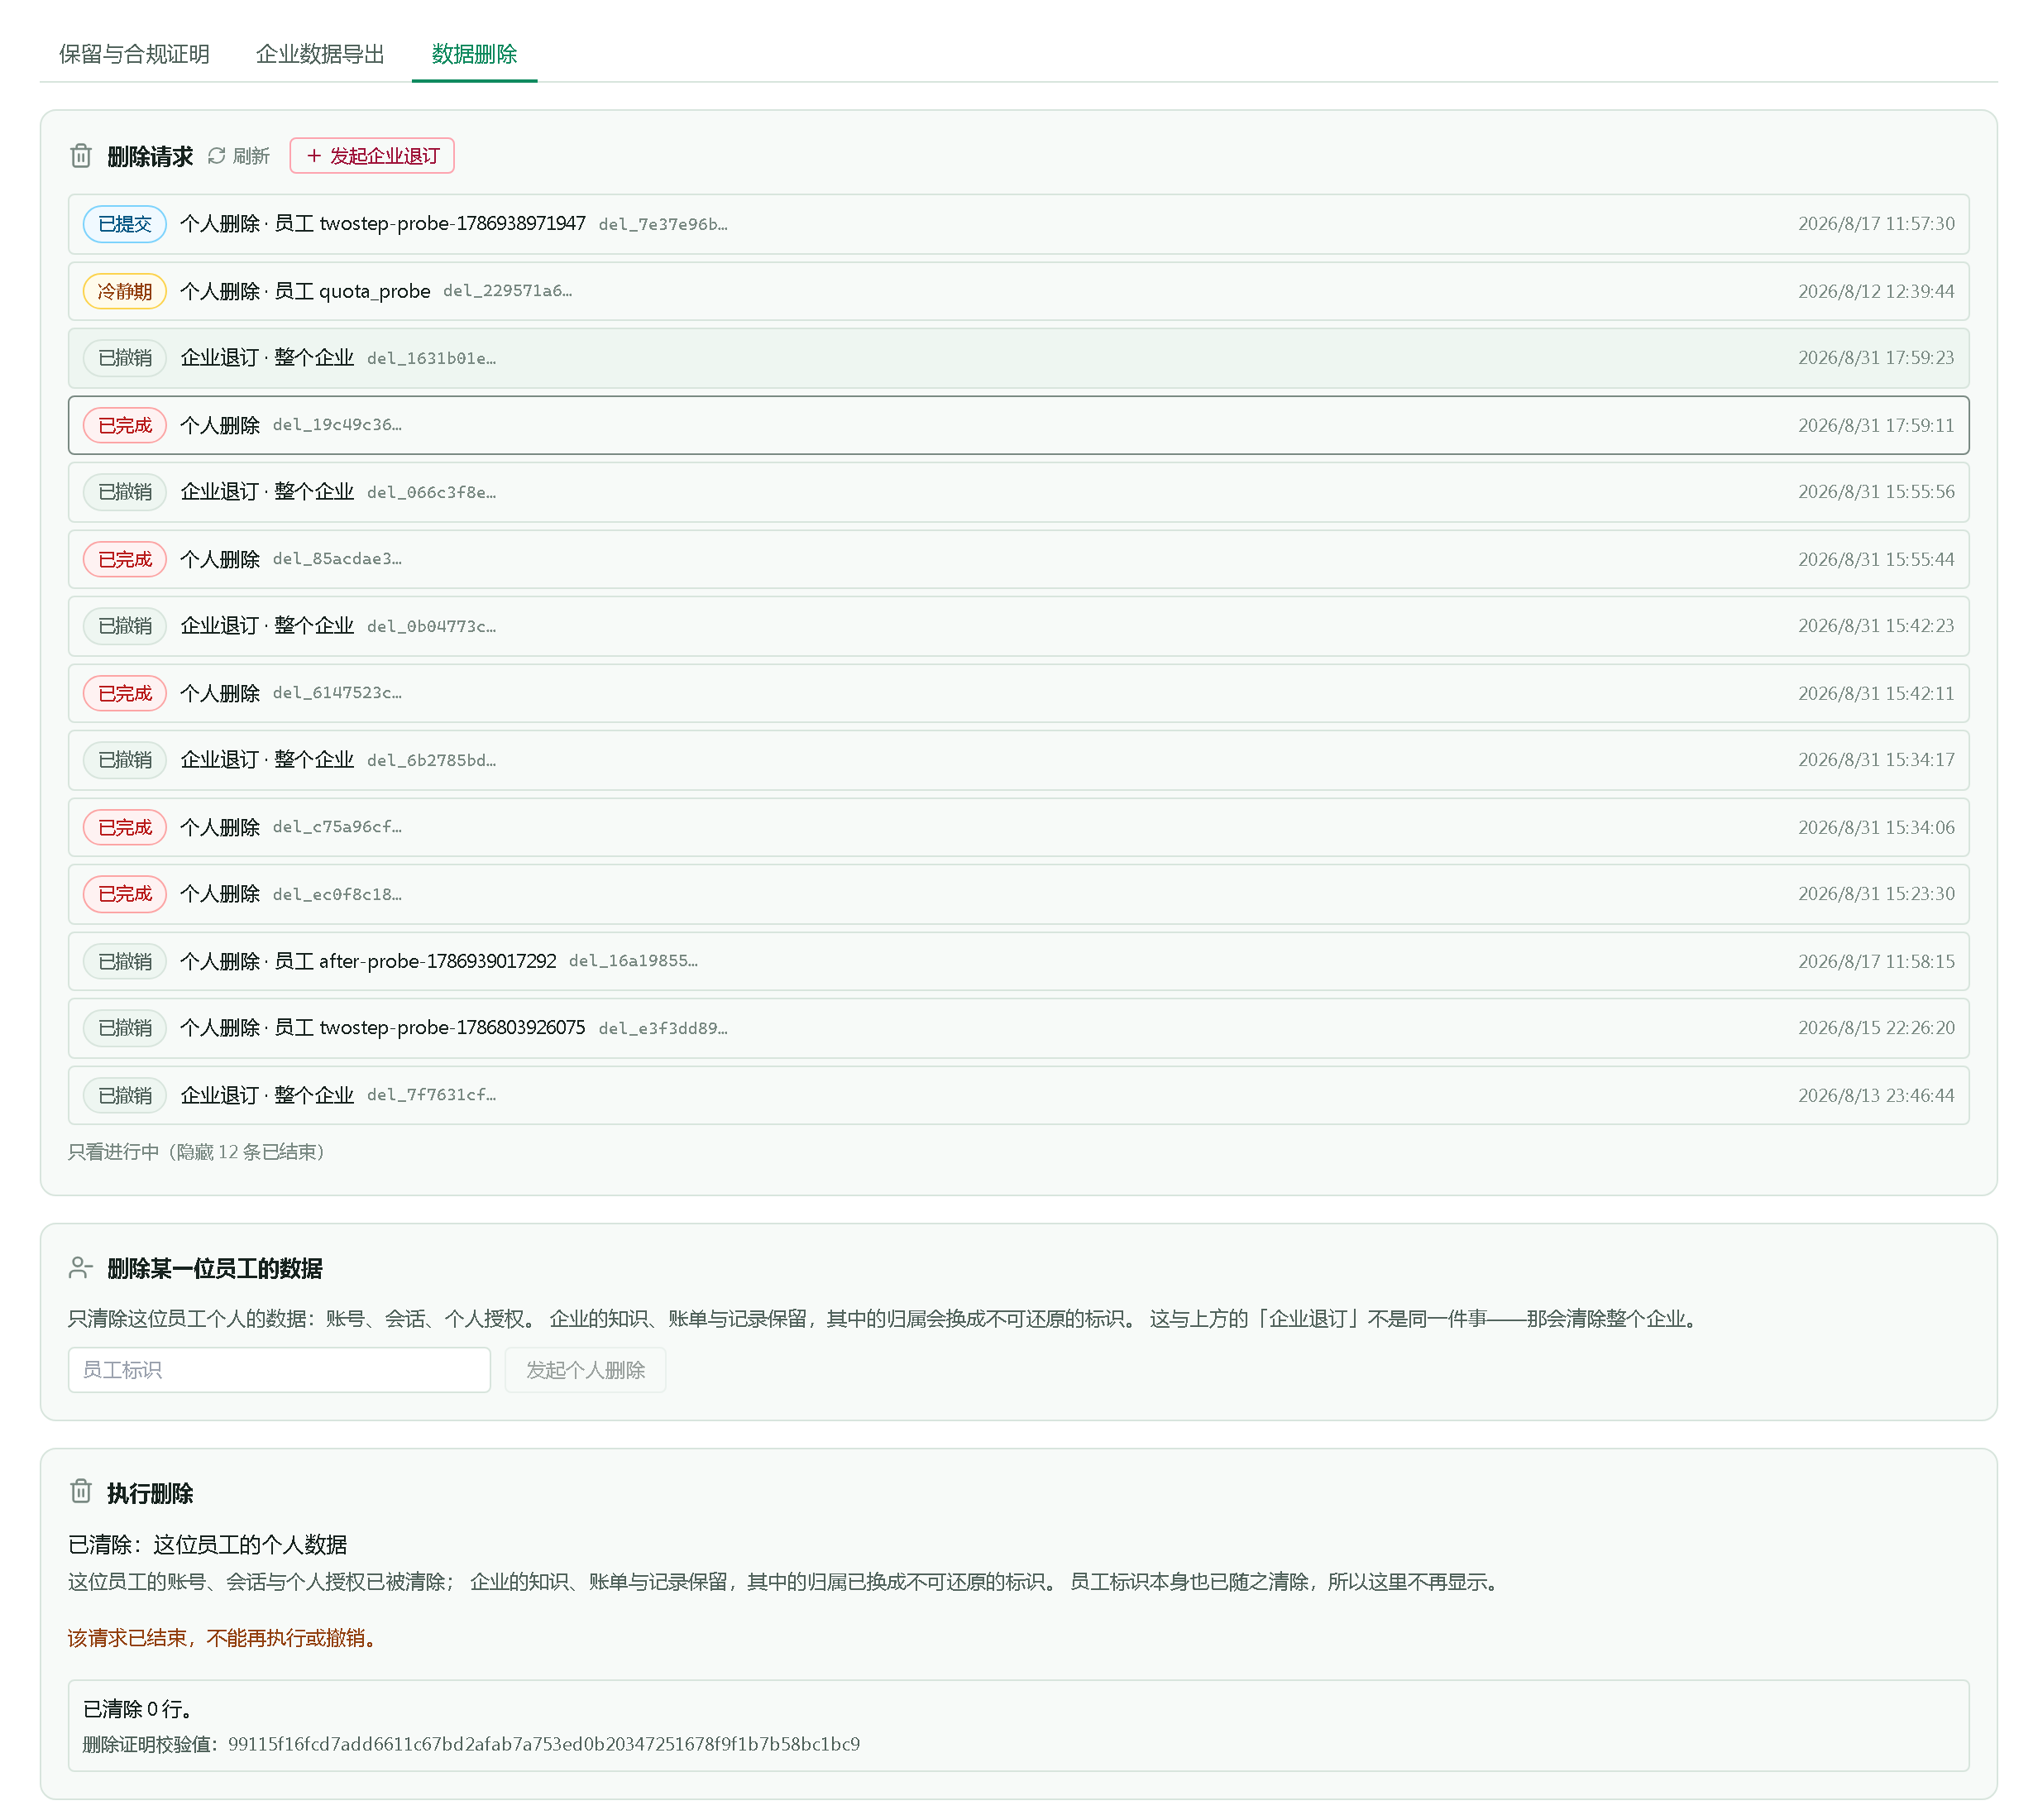Select the del_0b04773c row
Image resolution: width=2038 pixels, height=1820 pixels.
pos(1018,626)
